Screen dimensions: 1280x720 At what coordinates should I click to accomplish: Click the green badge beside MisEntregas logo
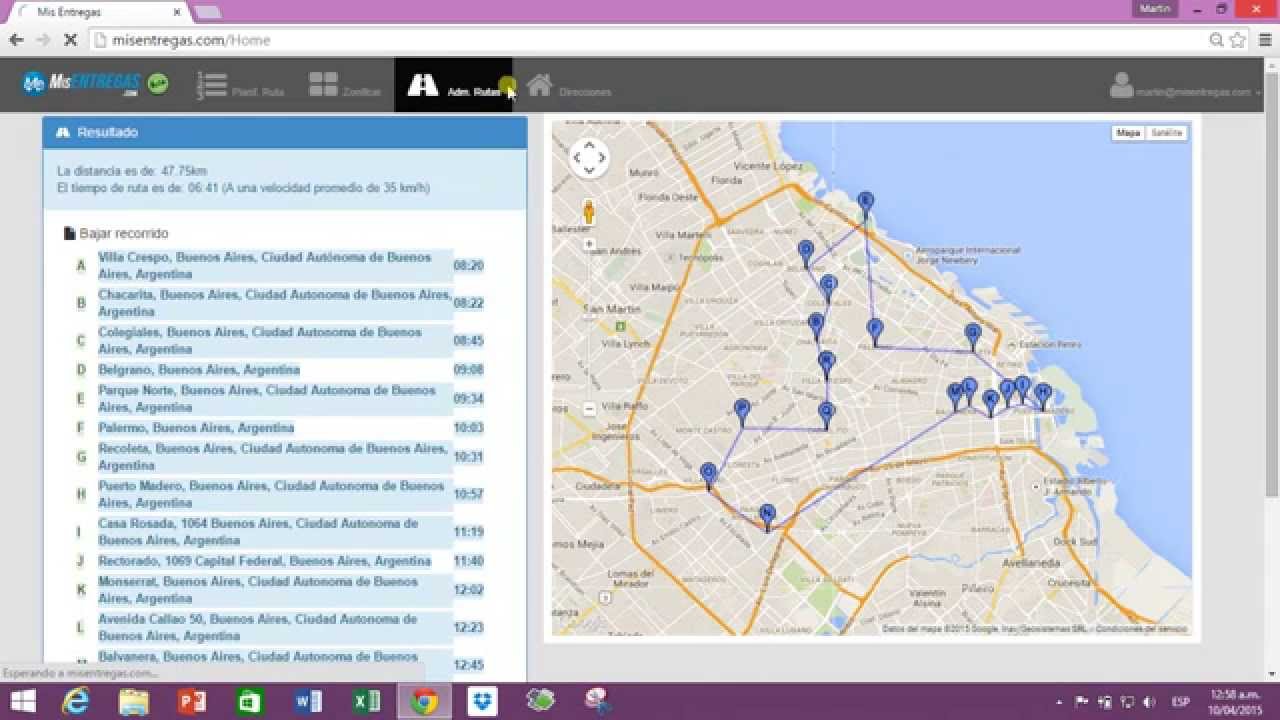(158, 84)
